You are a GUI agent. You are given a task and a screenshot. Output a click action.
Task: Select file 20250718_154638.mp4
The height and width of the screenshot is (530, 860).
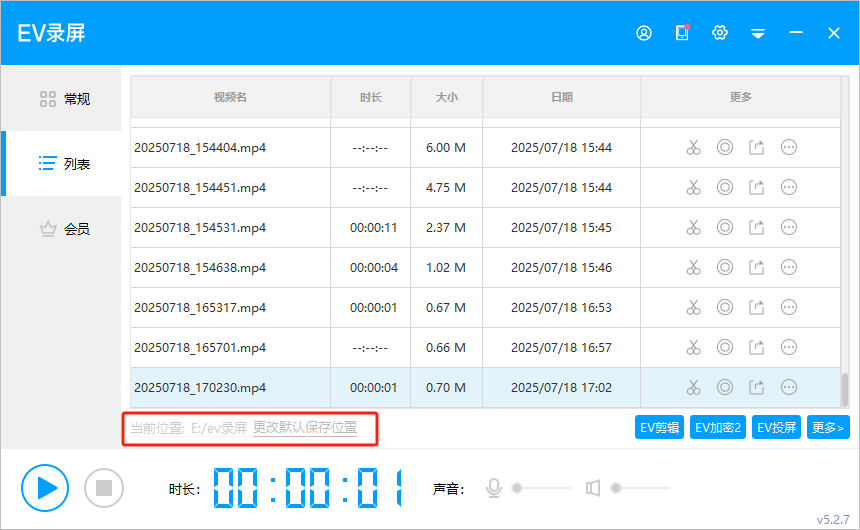pyautogui.click(x=200, y=268)
